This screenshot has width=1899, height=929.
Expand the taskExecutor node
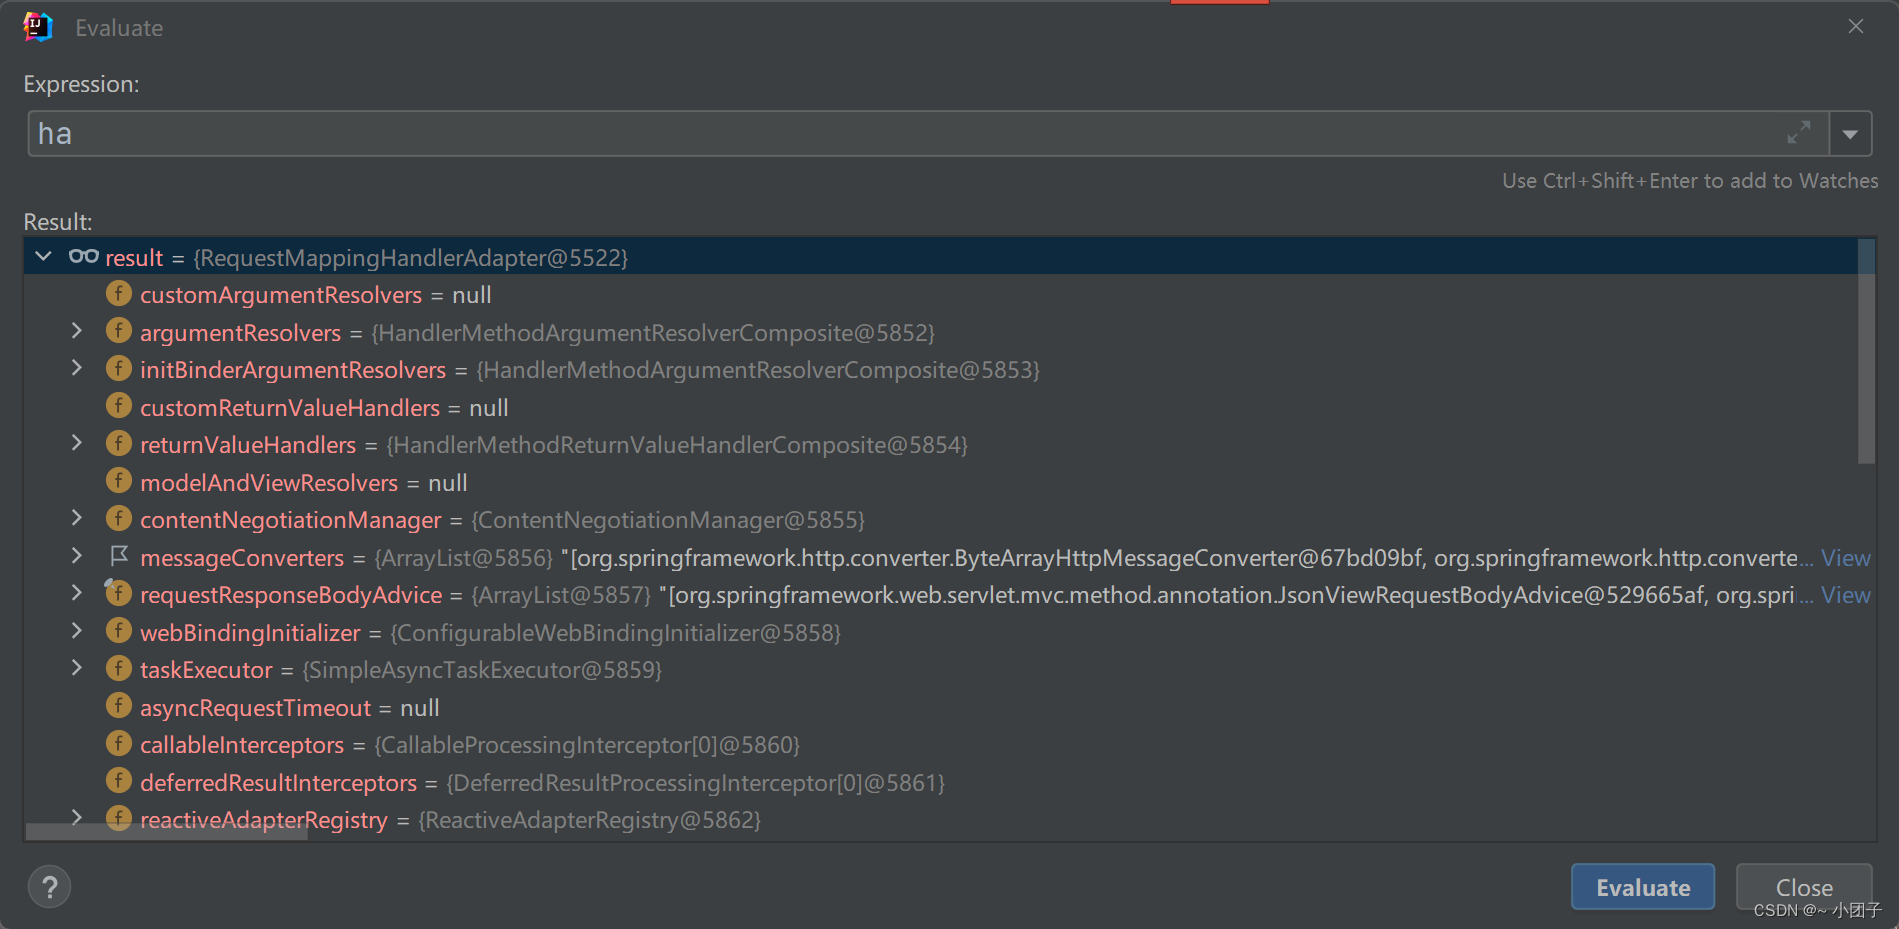[77, 669]
